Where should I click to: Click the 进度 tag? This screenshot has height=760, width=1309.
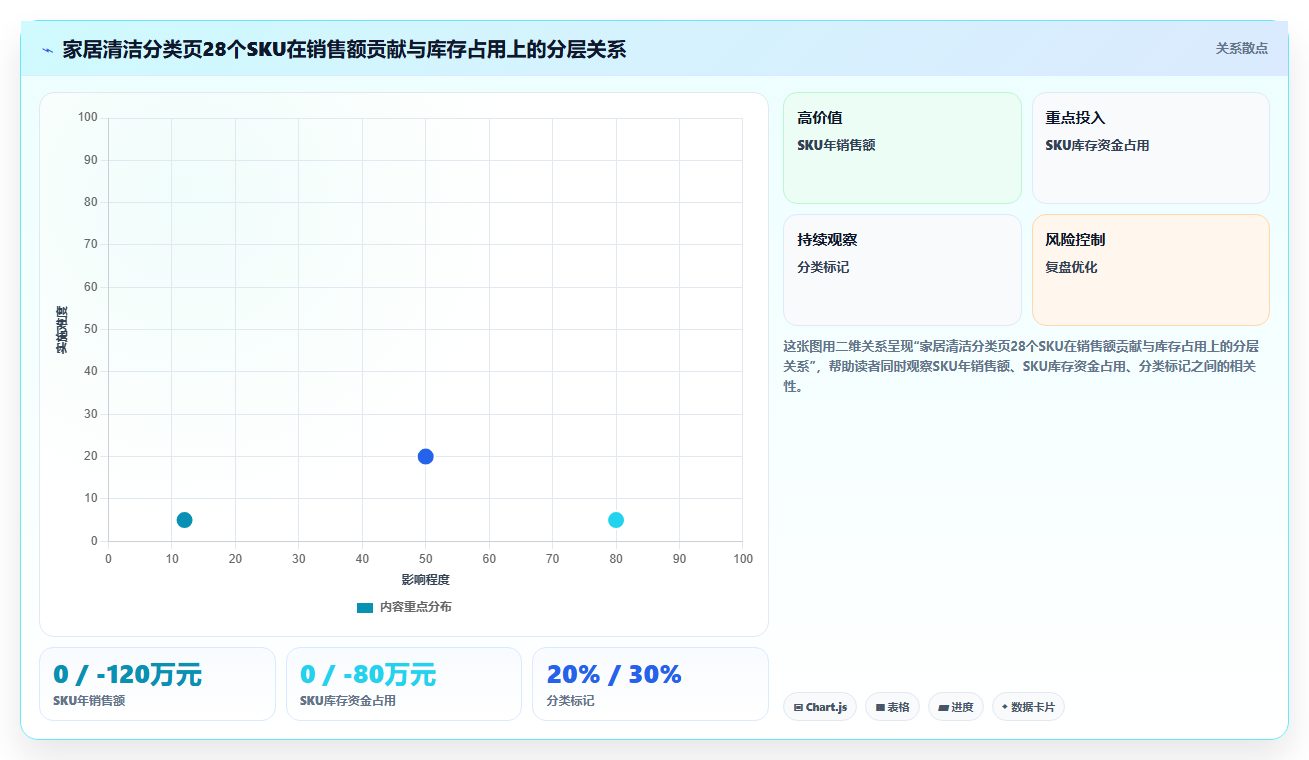(x=956, y=707)
